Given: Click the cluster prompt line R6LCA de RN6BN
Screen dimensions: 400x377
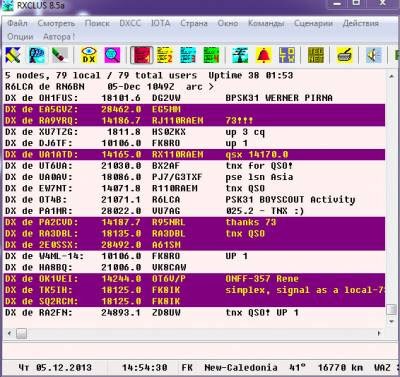Looking at the screenshot, I should coord(109,87).
